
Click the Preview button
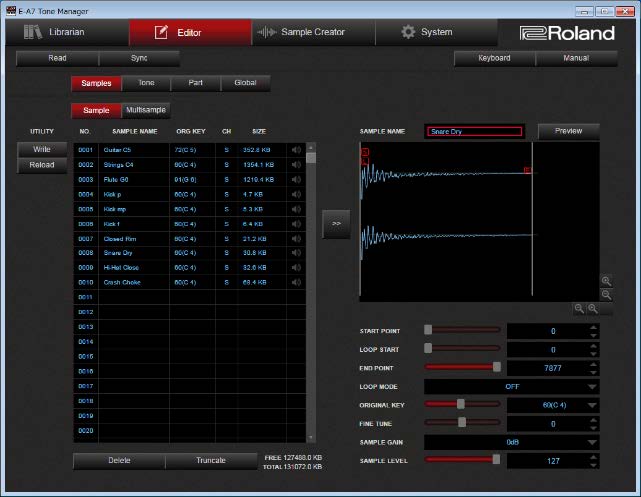(568, 131)
